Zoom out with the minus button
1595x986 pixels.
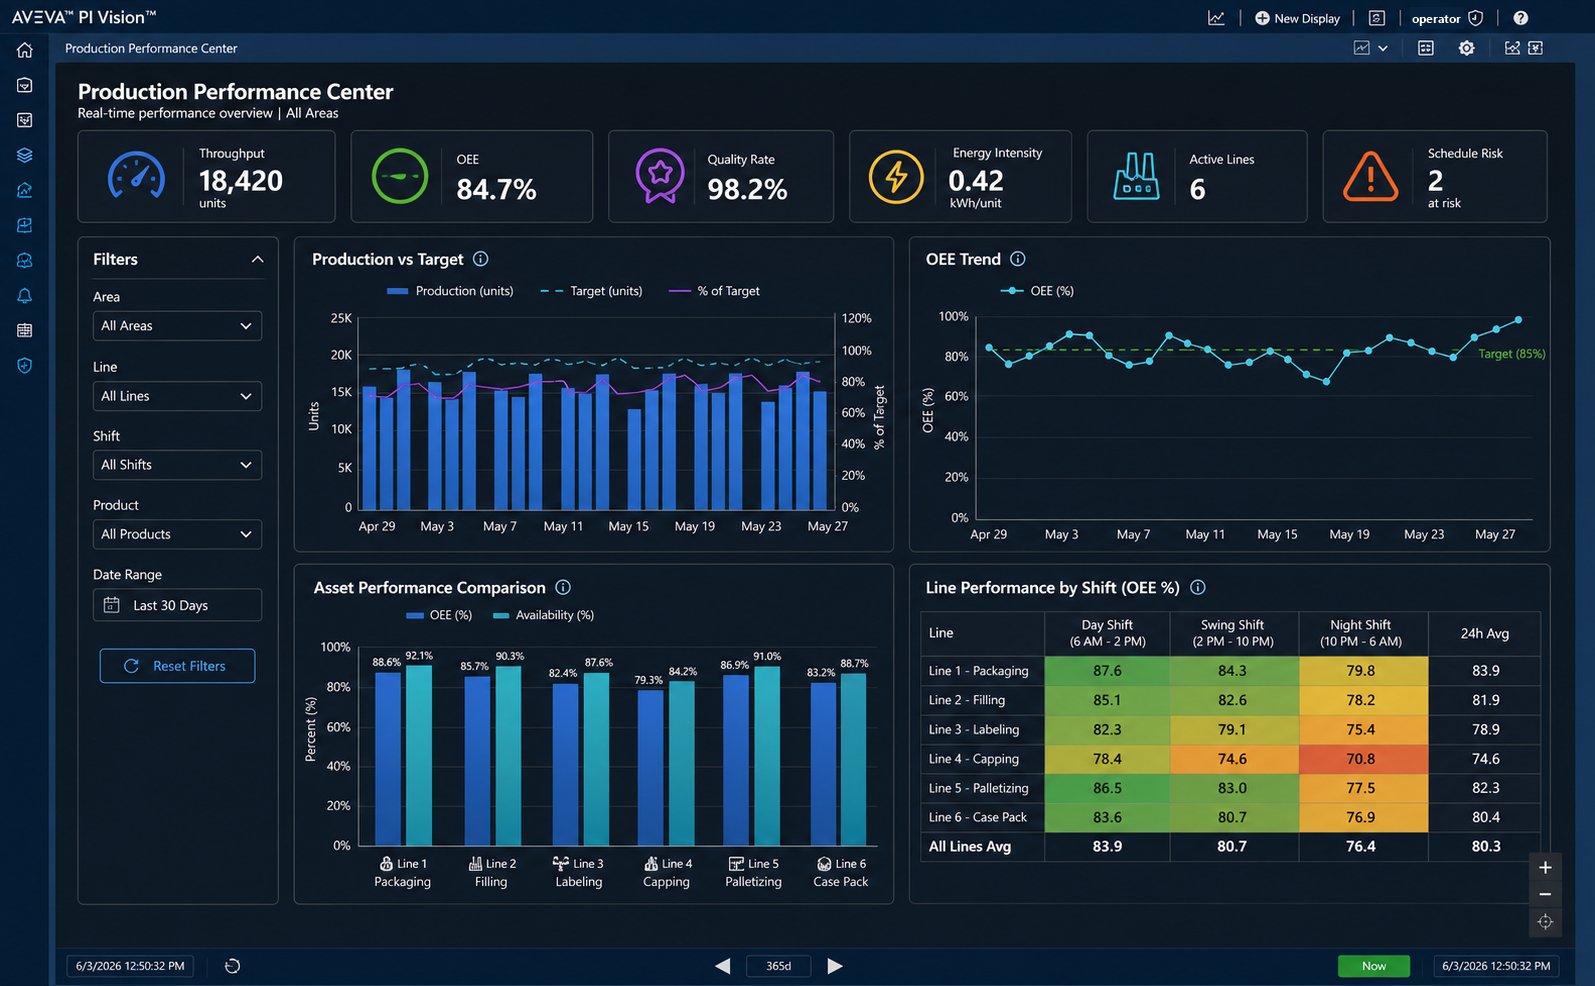pyautogui.click(x=1545, y=894)
